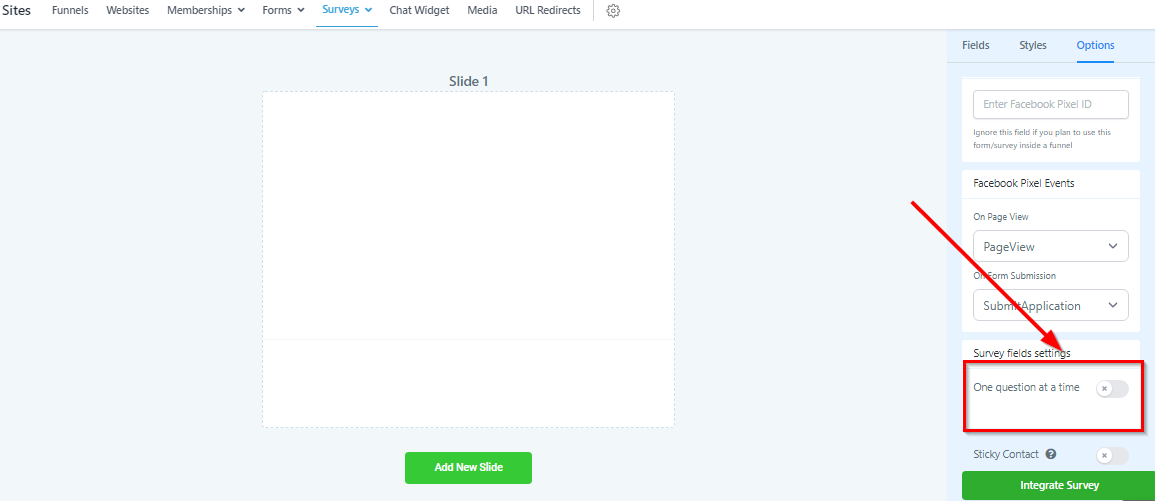
Task: Click the Sticky Contact help icon
Action: (x=1051, y=454)
